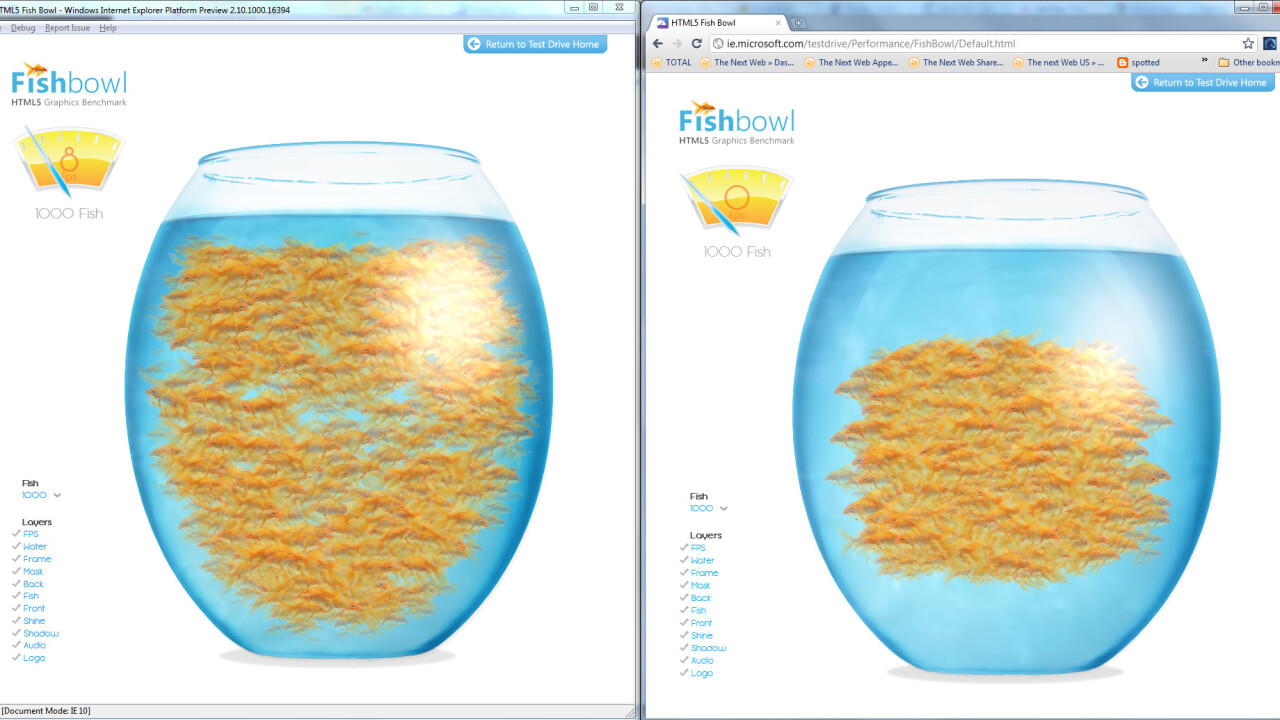Click Chrome's back arrow button
Screen dimensions: 1280x720
tap(657, 44)
